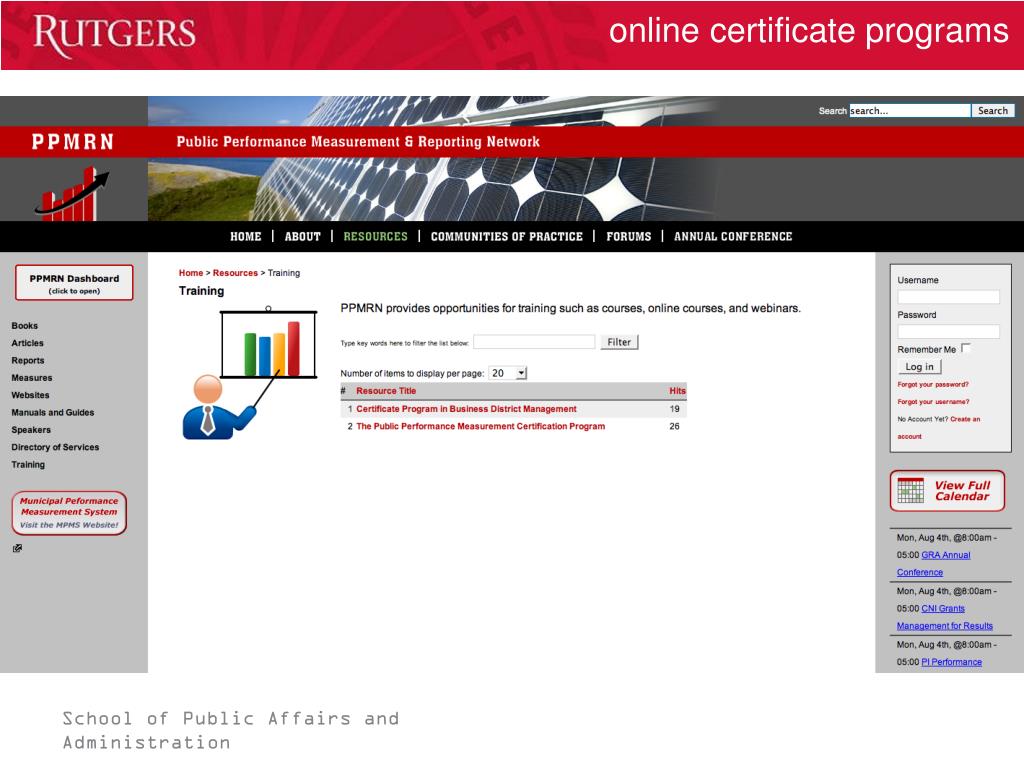Visit the Municipal Performance Measurement System banner

pyautogui.click(x=69, y=513)
